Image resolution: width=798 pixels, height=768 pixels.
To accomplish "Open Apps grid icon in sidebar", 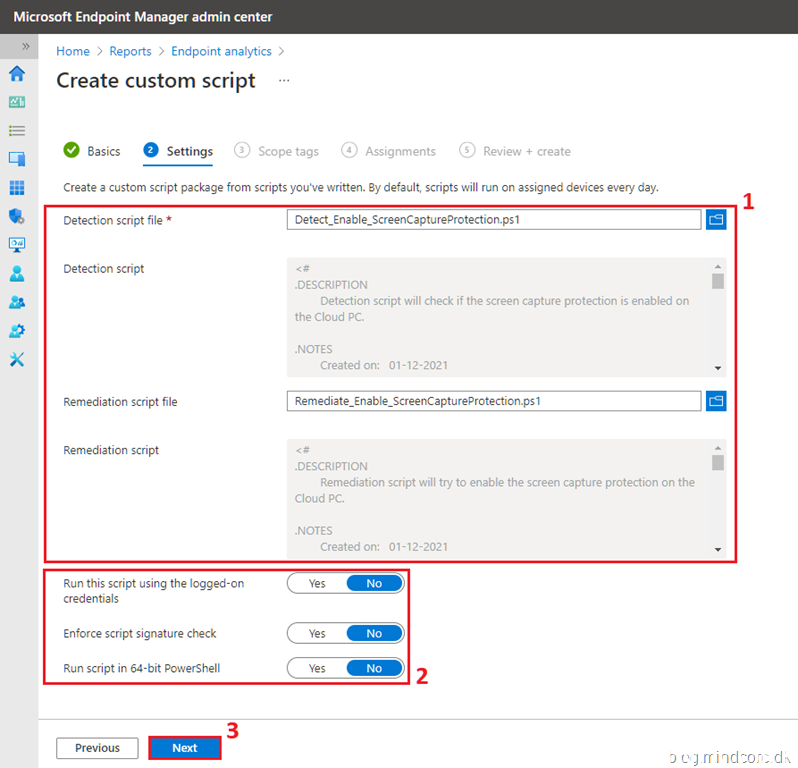I will tap(17, 188).
